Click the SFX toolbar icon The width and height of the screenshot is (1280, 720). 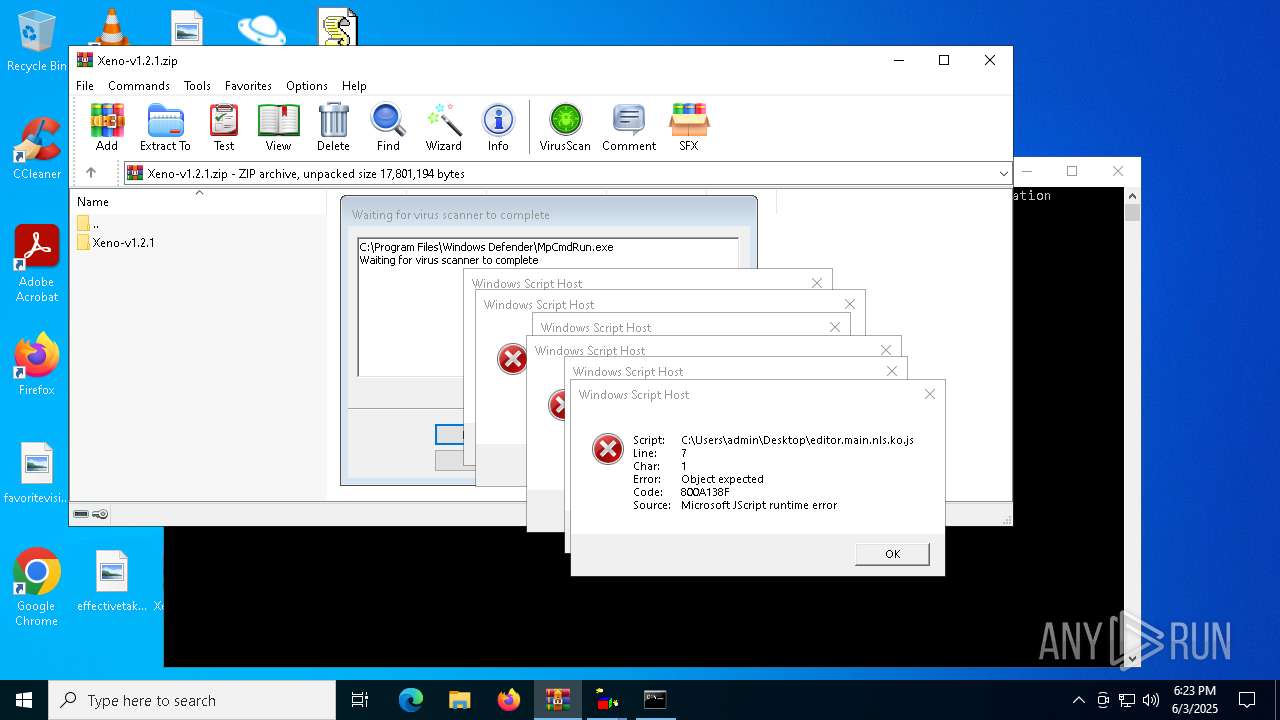[689, 127]
